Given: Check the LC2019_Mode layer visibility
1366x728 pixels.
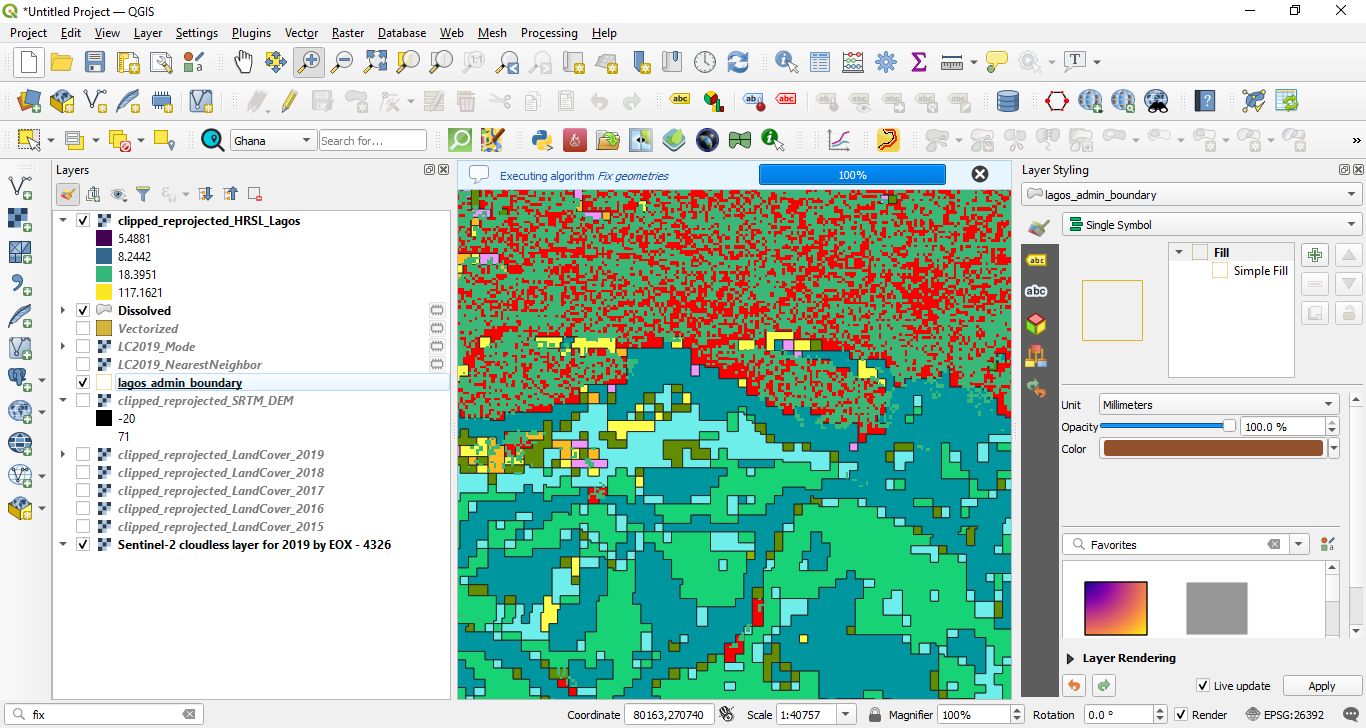Looking at the screenshot, I should tap(83, 347).
